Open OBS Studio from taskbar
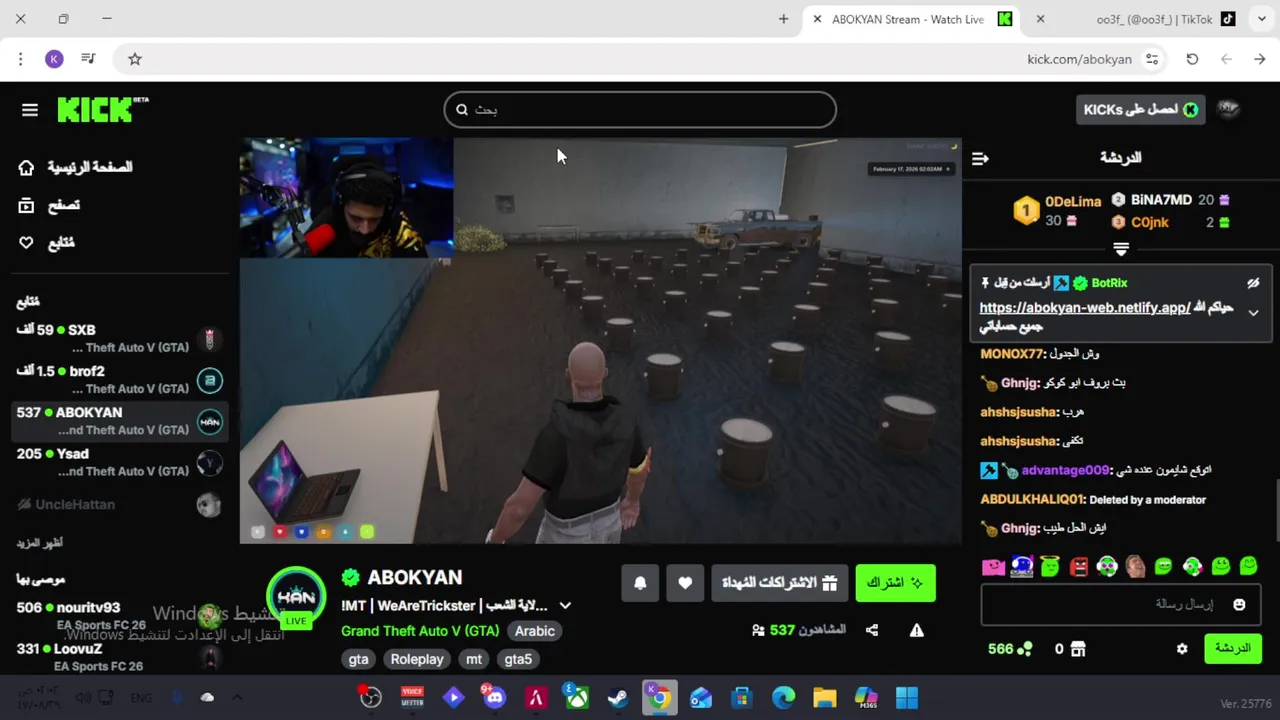Viewport: 1280px width, 720px height. coord(371,697)
